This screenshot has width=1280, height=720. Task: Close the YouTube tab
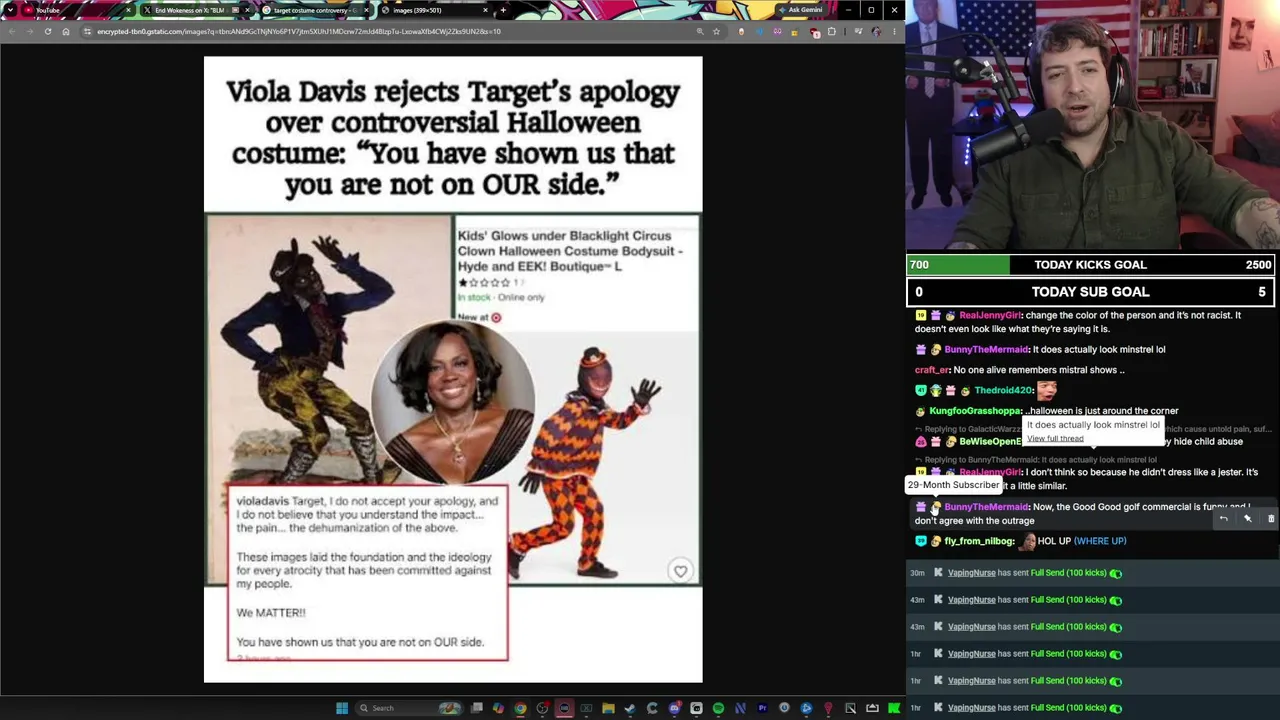tap(128, 10)
